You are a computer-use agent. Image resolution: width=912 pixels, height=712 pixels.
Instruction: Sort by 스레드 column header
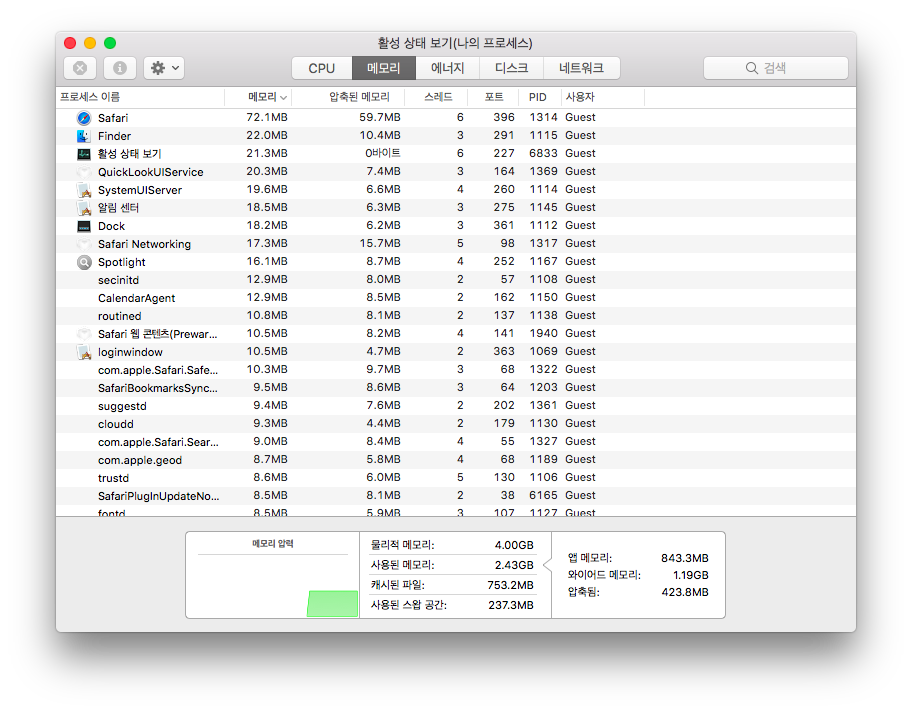(437, 97)
